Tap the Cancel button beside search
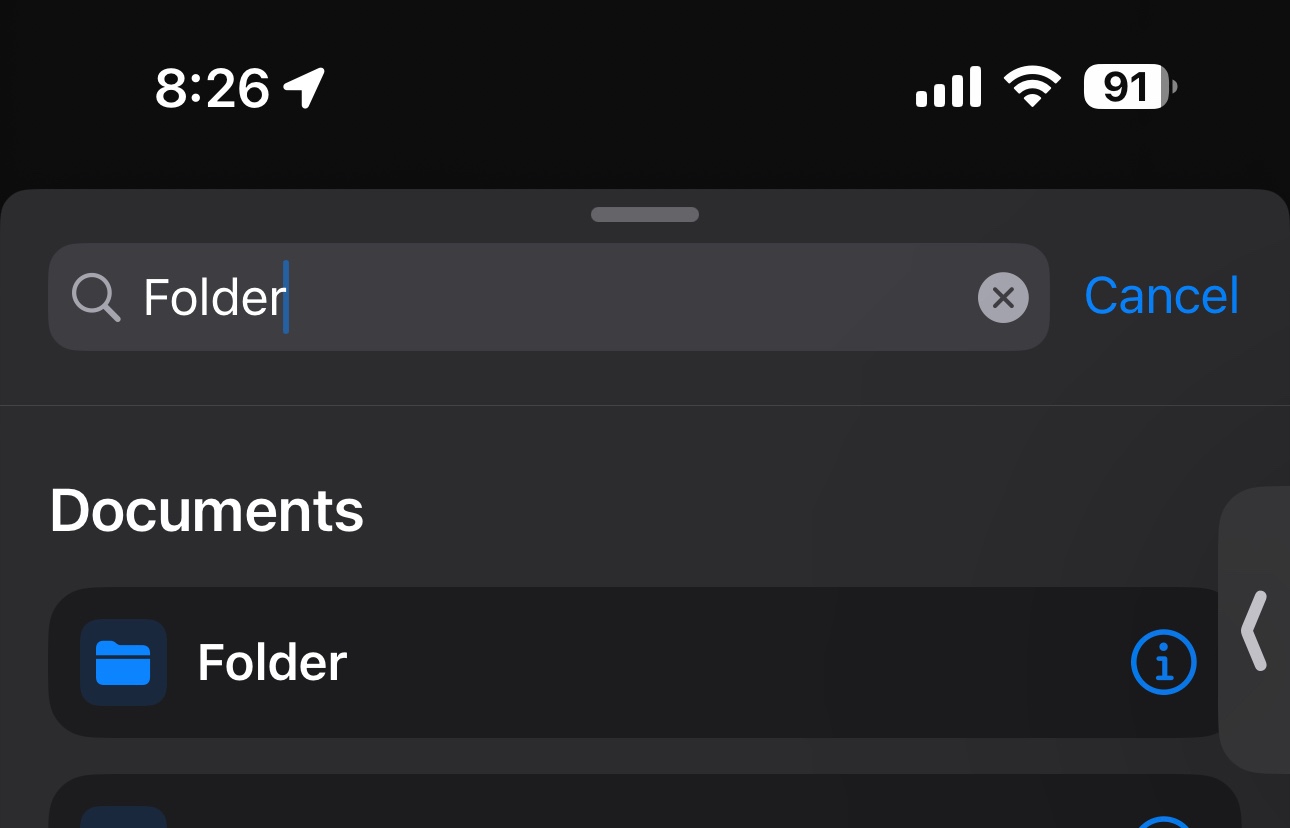 [x=1161, y=296]
